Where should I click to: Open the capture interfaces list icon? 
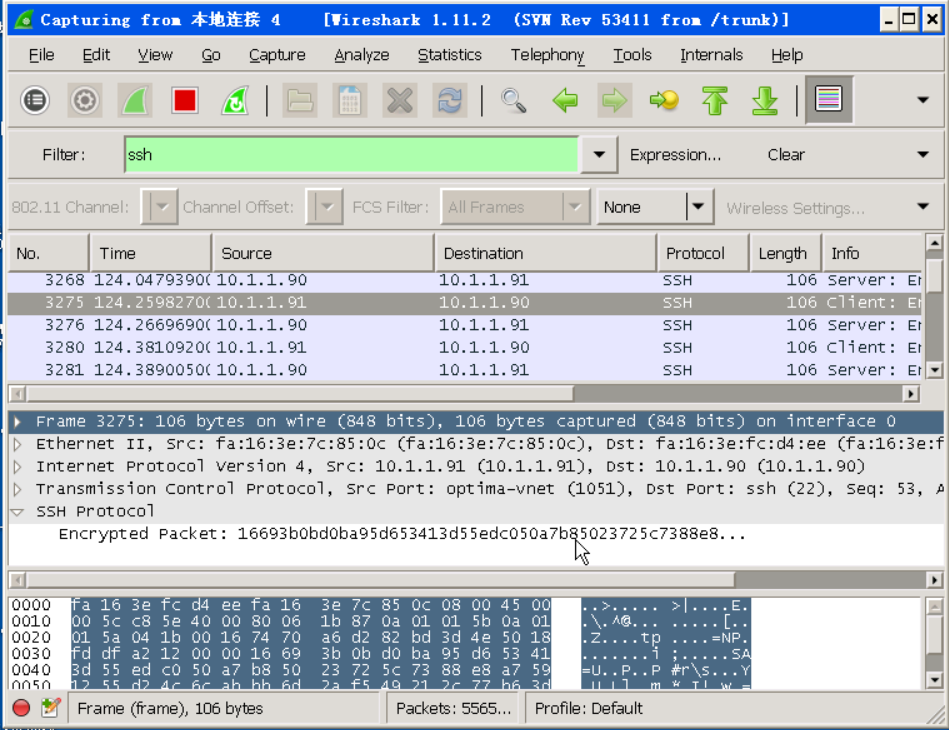pyautogui.click(x=34, y=100)
